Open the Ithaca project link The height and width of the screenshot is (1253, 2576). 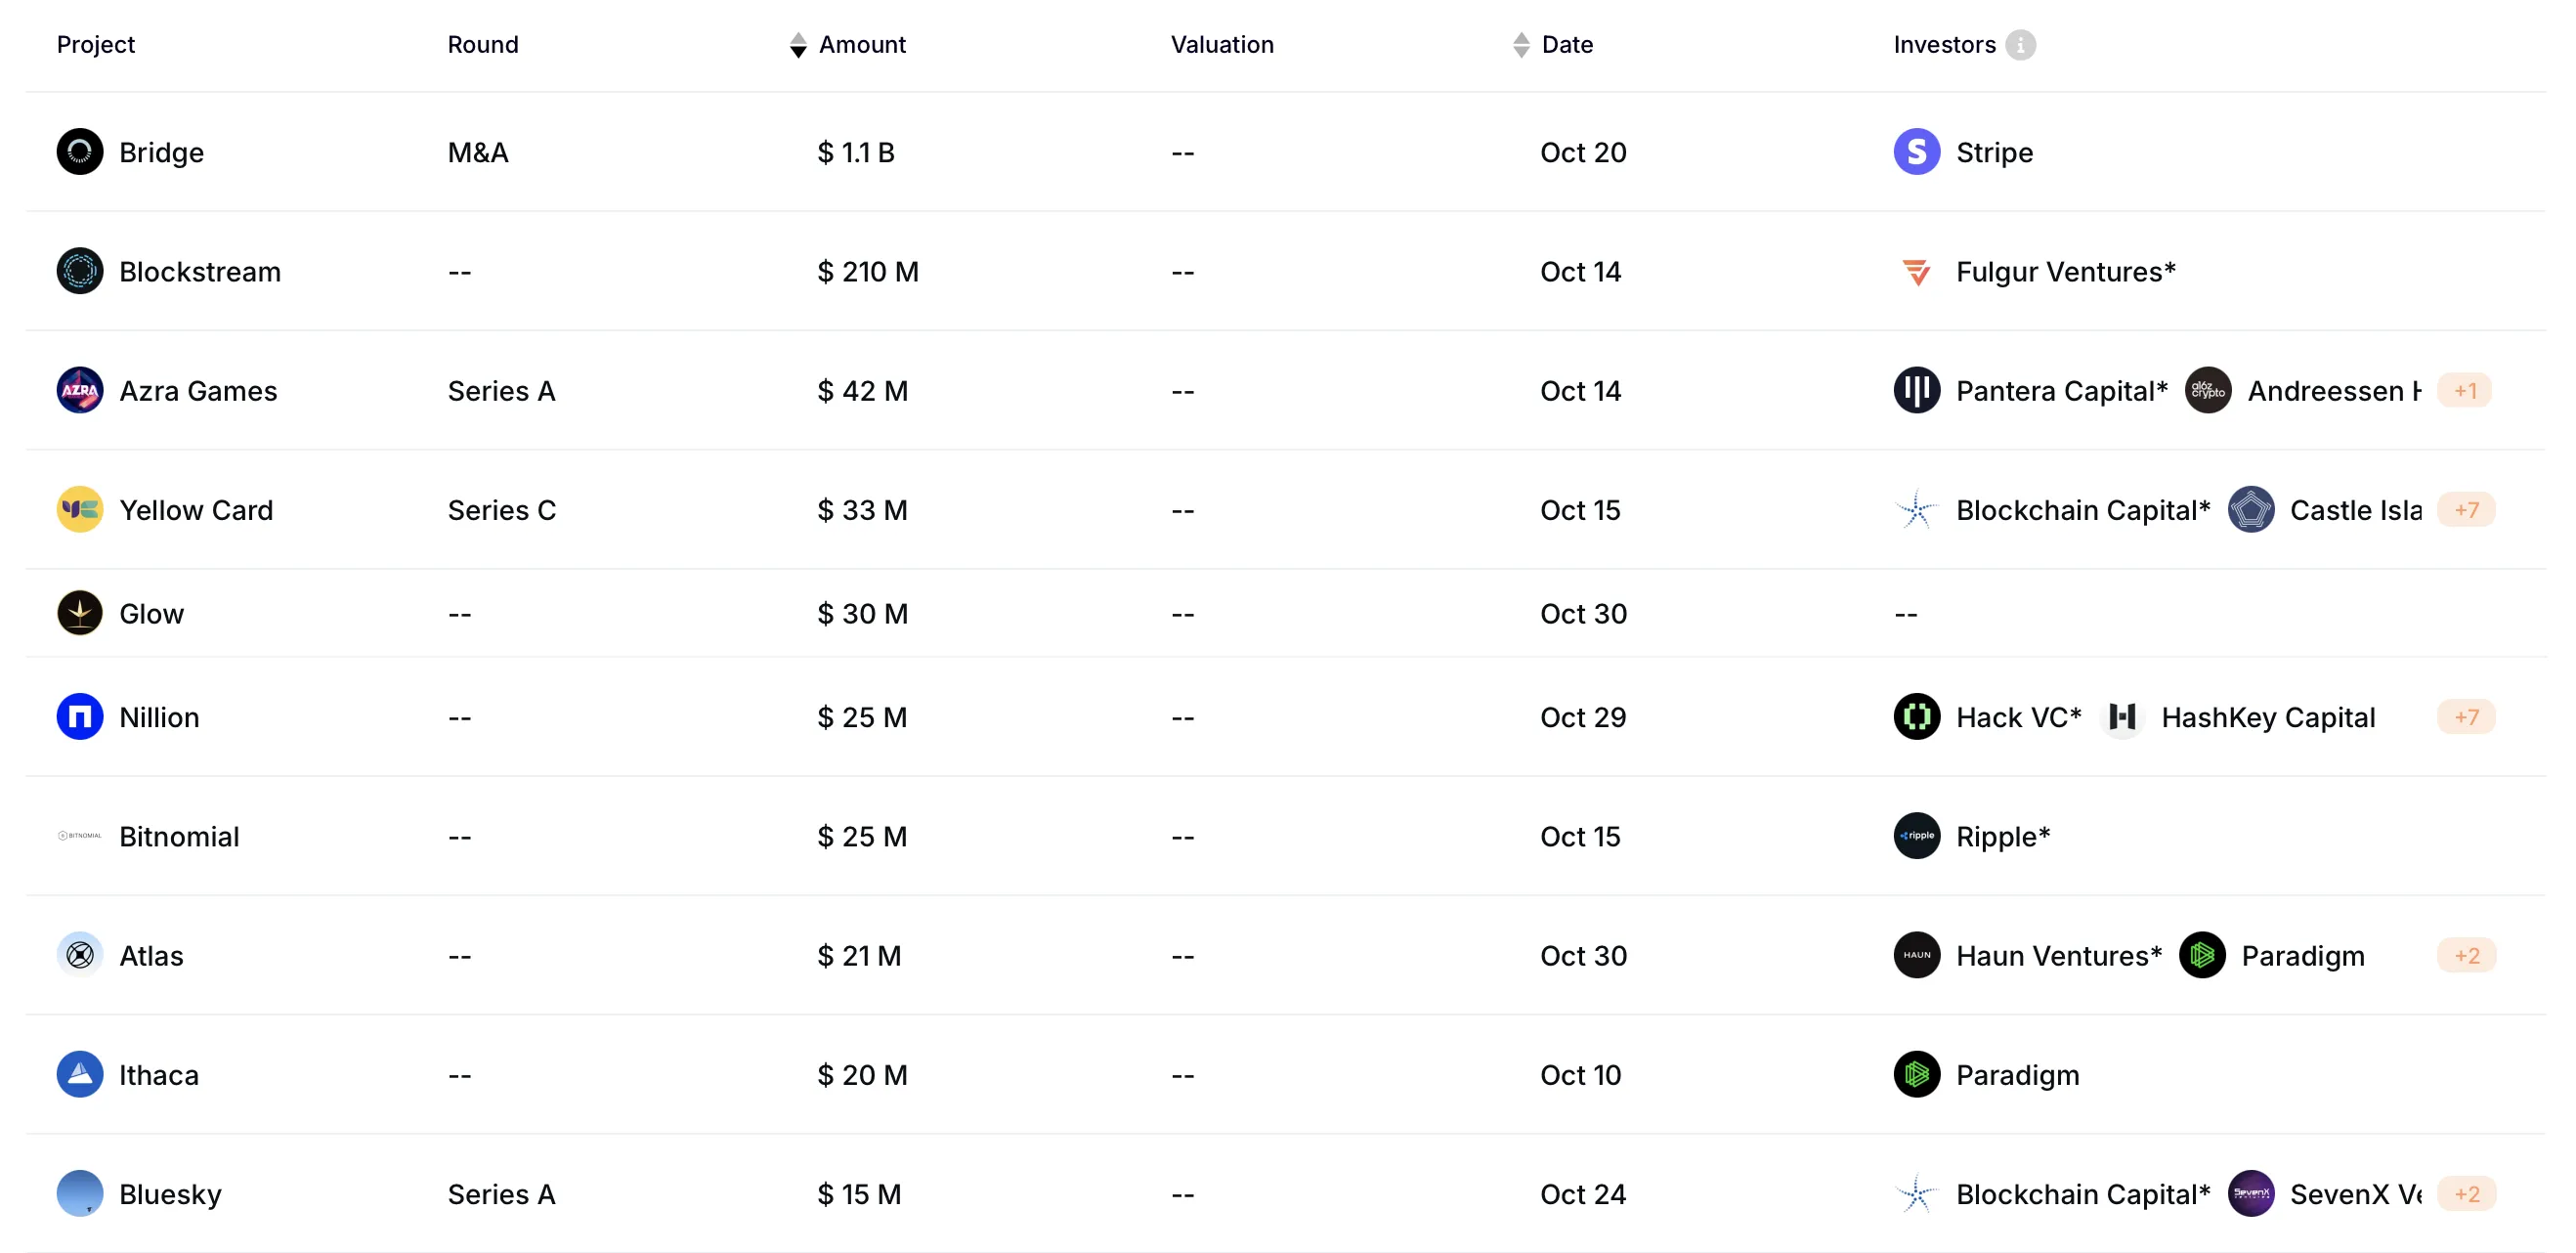[158, 1075]
